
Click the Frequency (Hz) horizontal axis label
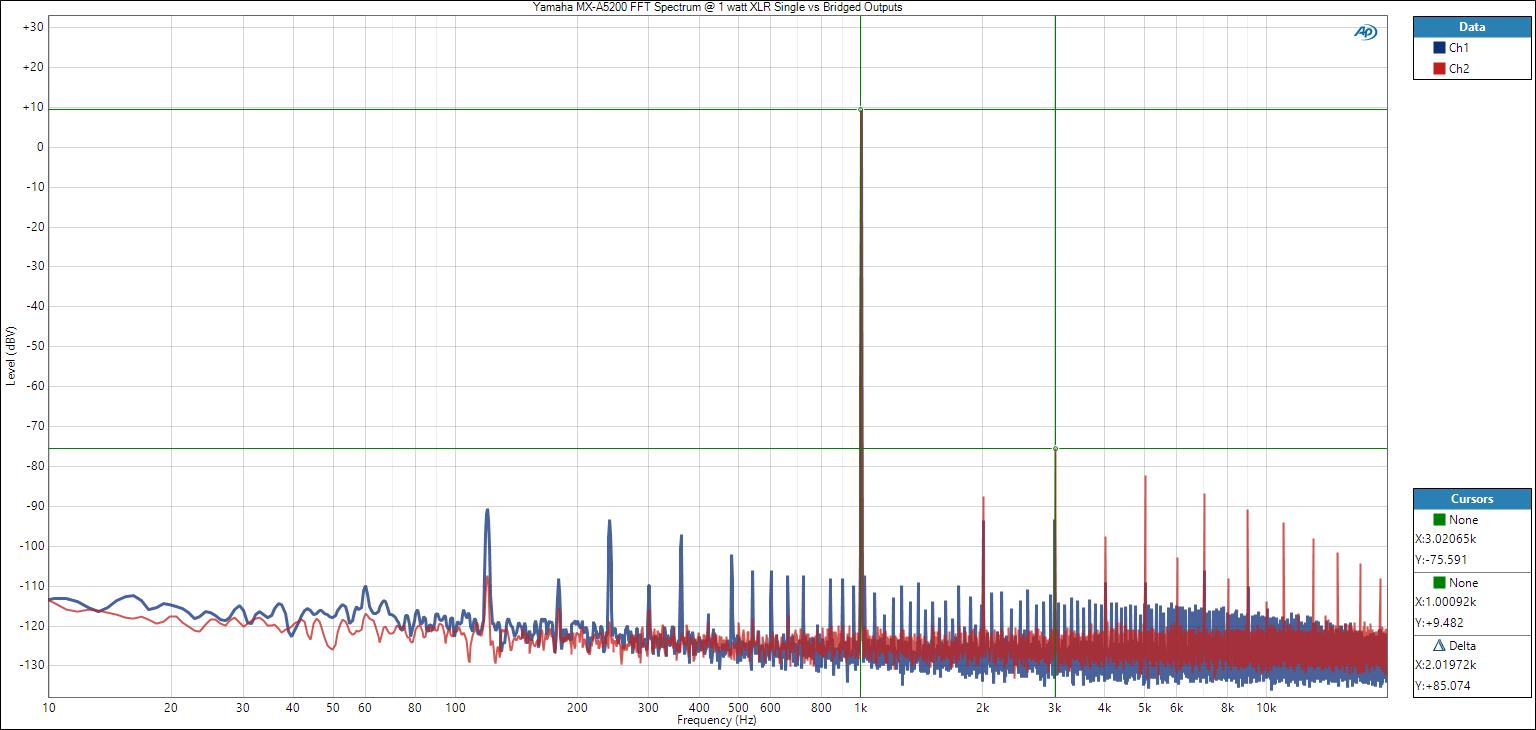point(716,720)
